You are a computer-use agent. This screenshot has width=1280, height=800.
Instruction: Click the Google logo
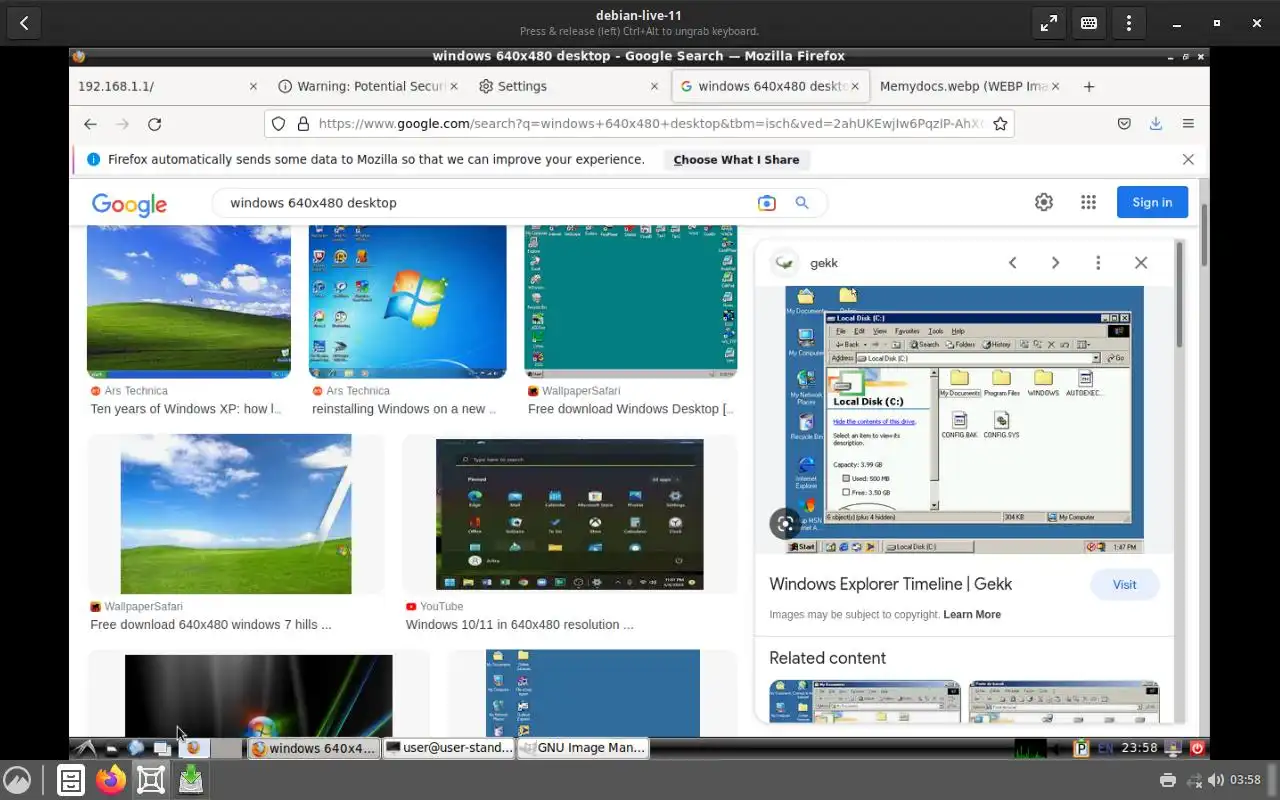pos(129,204)
